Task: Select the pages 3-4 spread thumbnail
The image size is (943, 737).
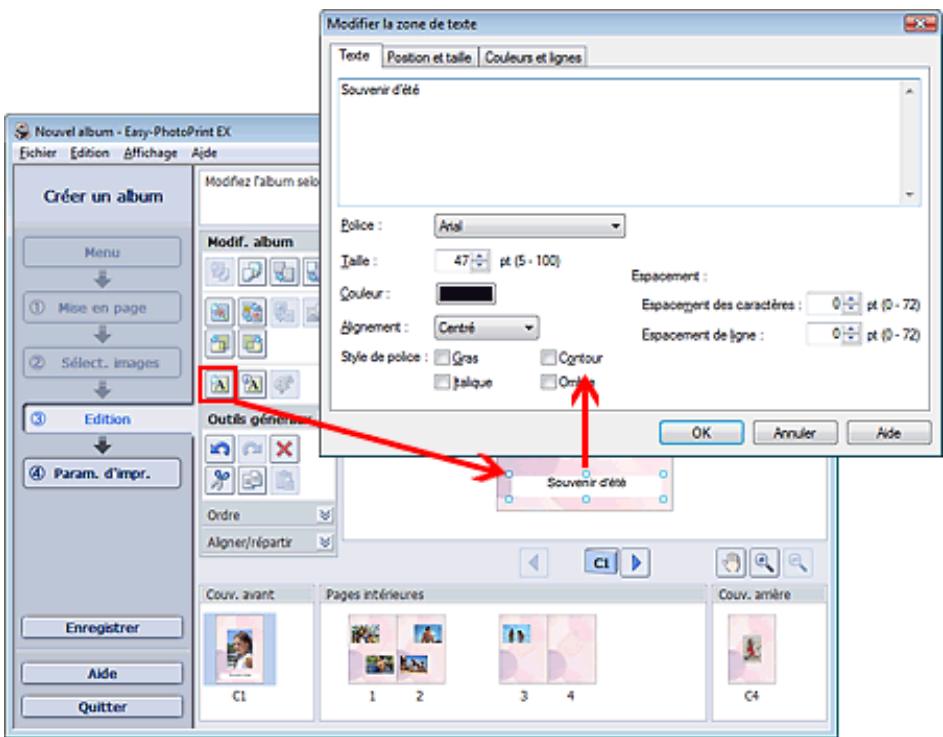Action: click(547, 649)
